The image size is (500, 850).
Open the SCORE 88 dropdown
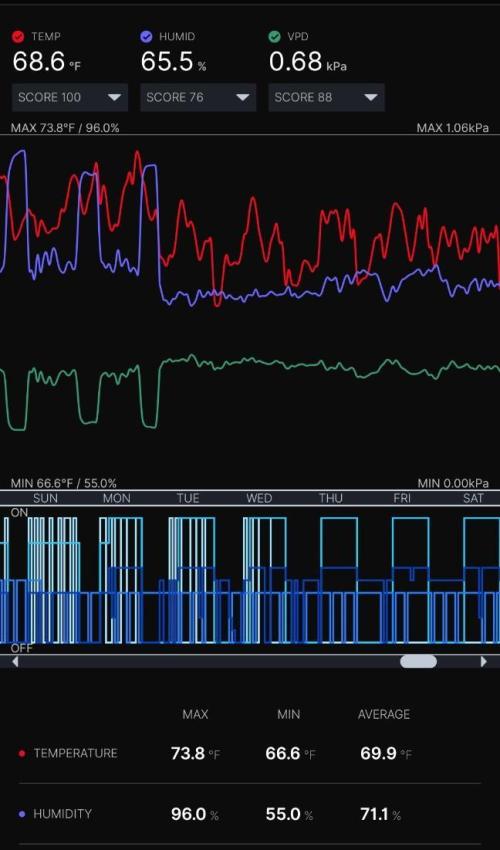pos(326,98)
